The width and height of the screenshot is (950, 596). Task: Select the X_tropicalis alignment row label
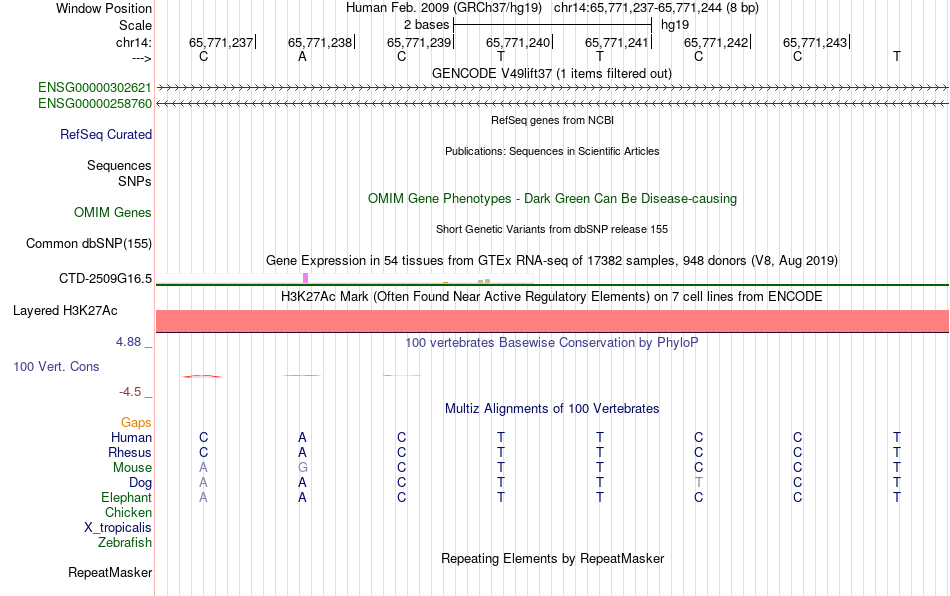pos(118,528)
